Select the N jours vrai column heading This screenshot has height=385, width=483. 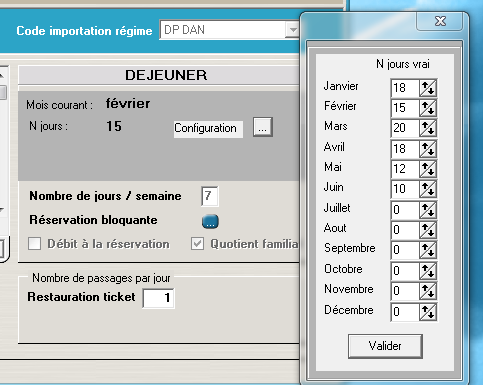[403, 64]
